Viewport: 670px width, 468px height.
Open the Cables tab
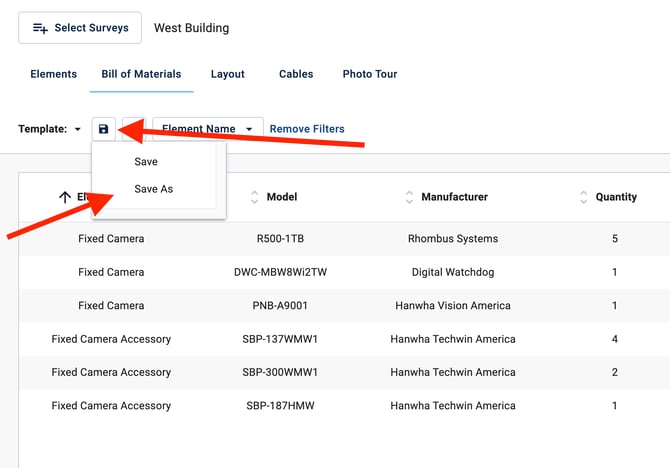click(x=296, y=74)
